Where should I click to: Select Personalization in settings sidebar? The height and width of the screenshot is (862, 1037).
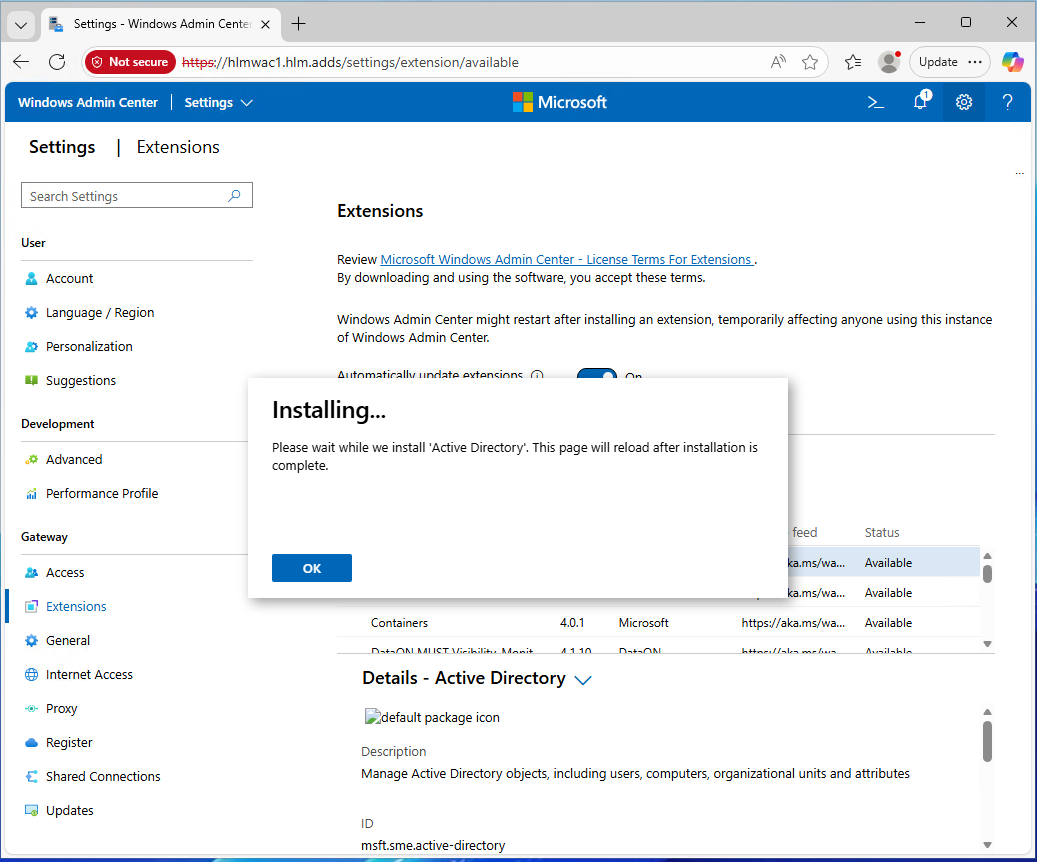coord(89,347)
